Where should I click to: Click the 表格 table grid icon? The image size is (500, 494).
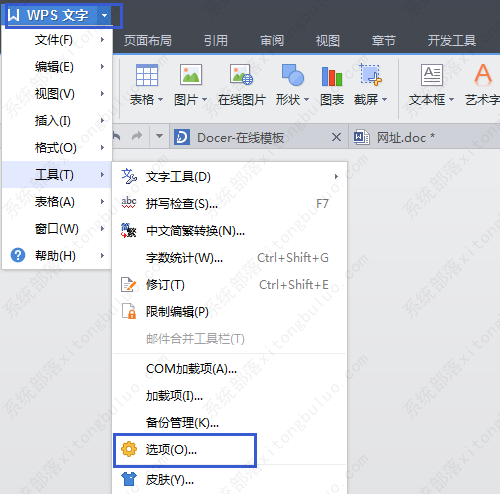[x=147, y=75]
